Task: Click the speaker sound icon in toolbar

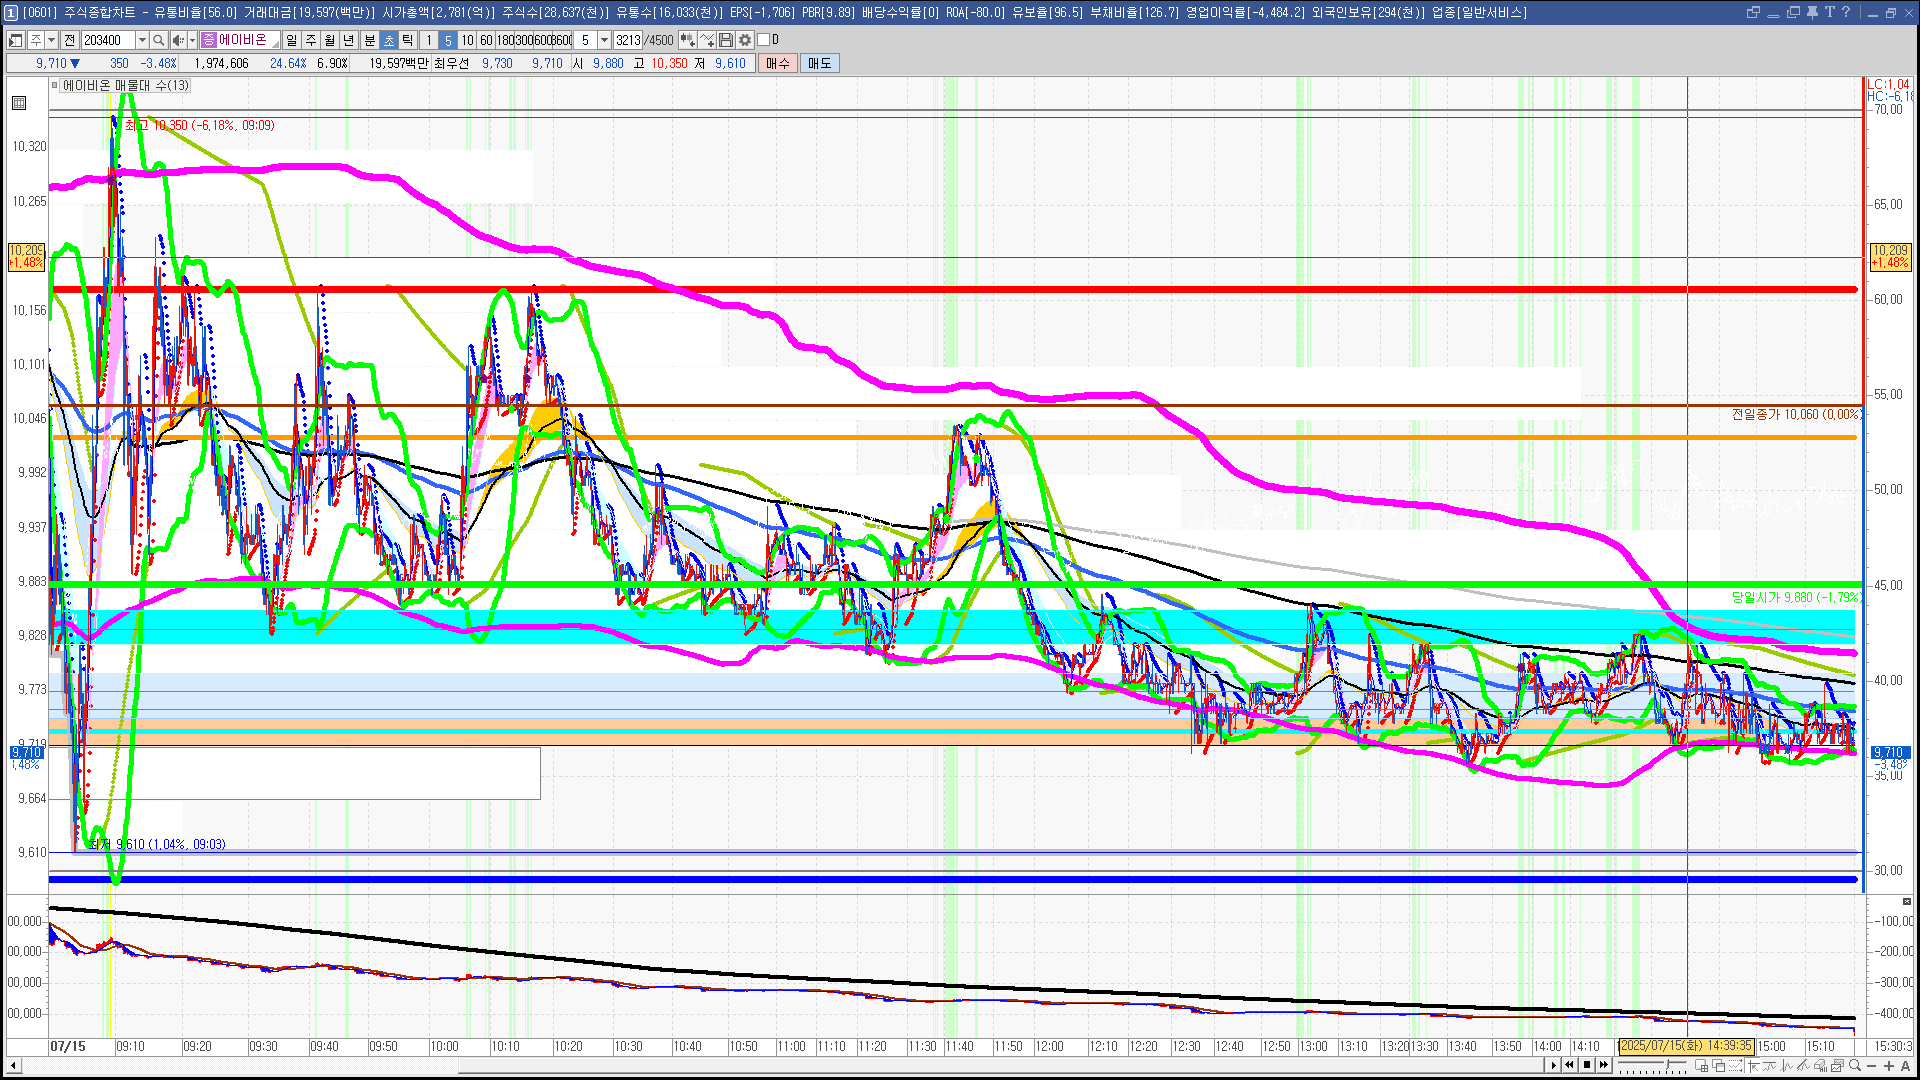Action: [178, 40]
